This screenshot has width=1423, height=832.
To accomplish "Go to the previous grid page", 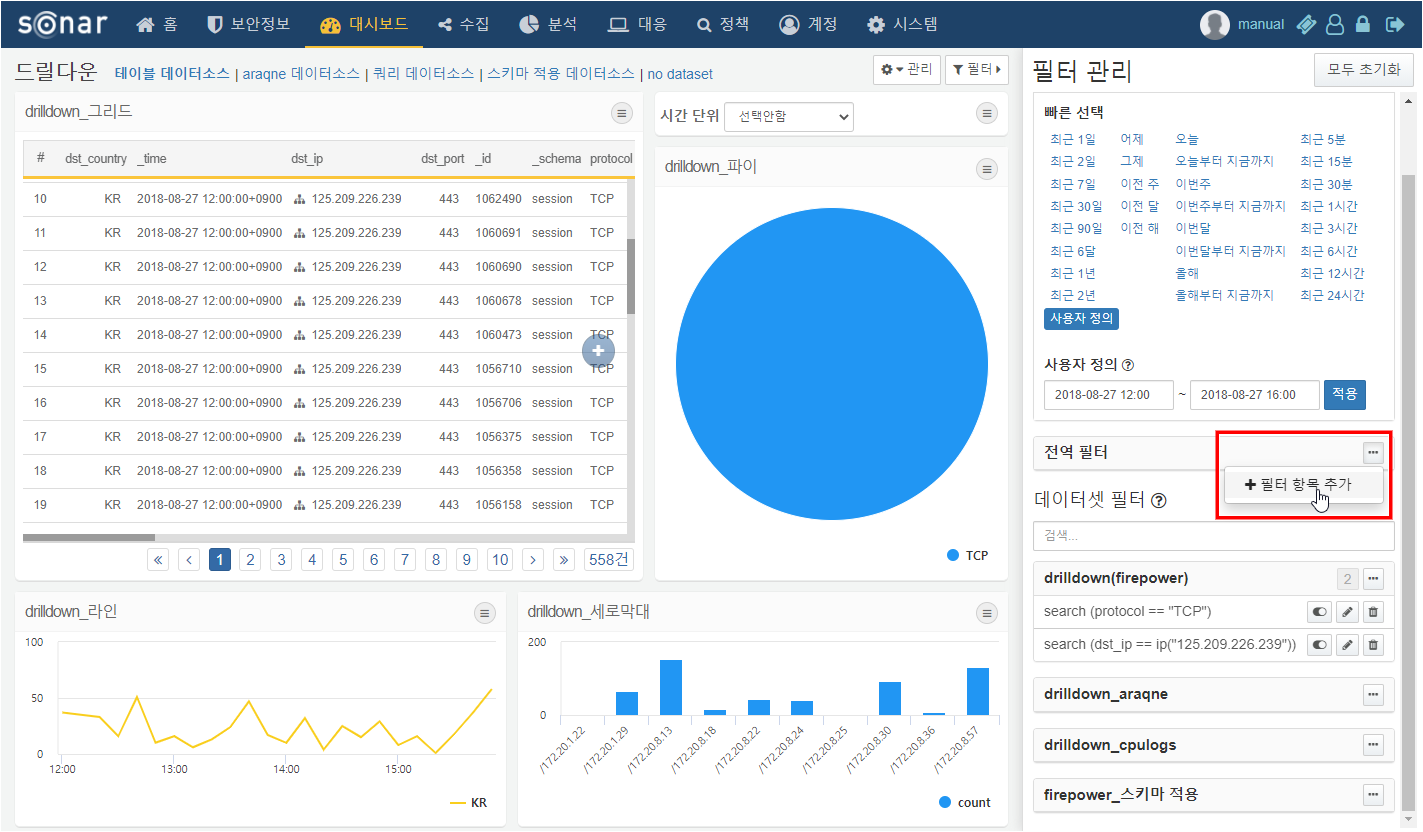I will [189, 559].
